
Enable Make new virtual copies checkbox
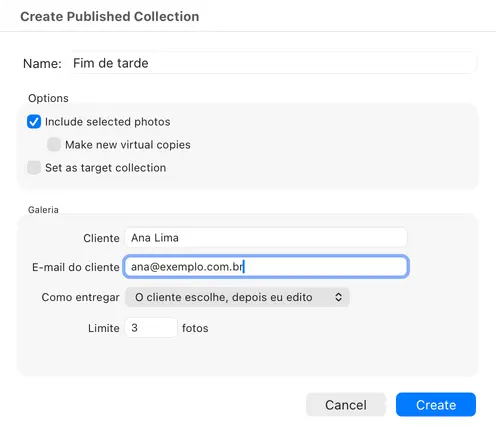point(54,145)
